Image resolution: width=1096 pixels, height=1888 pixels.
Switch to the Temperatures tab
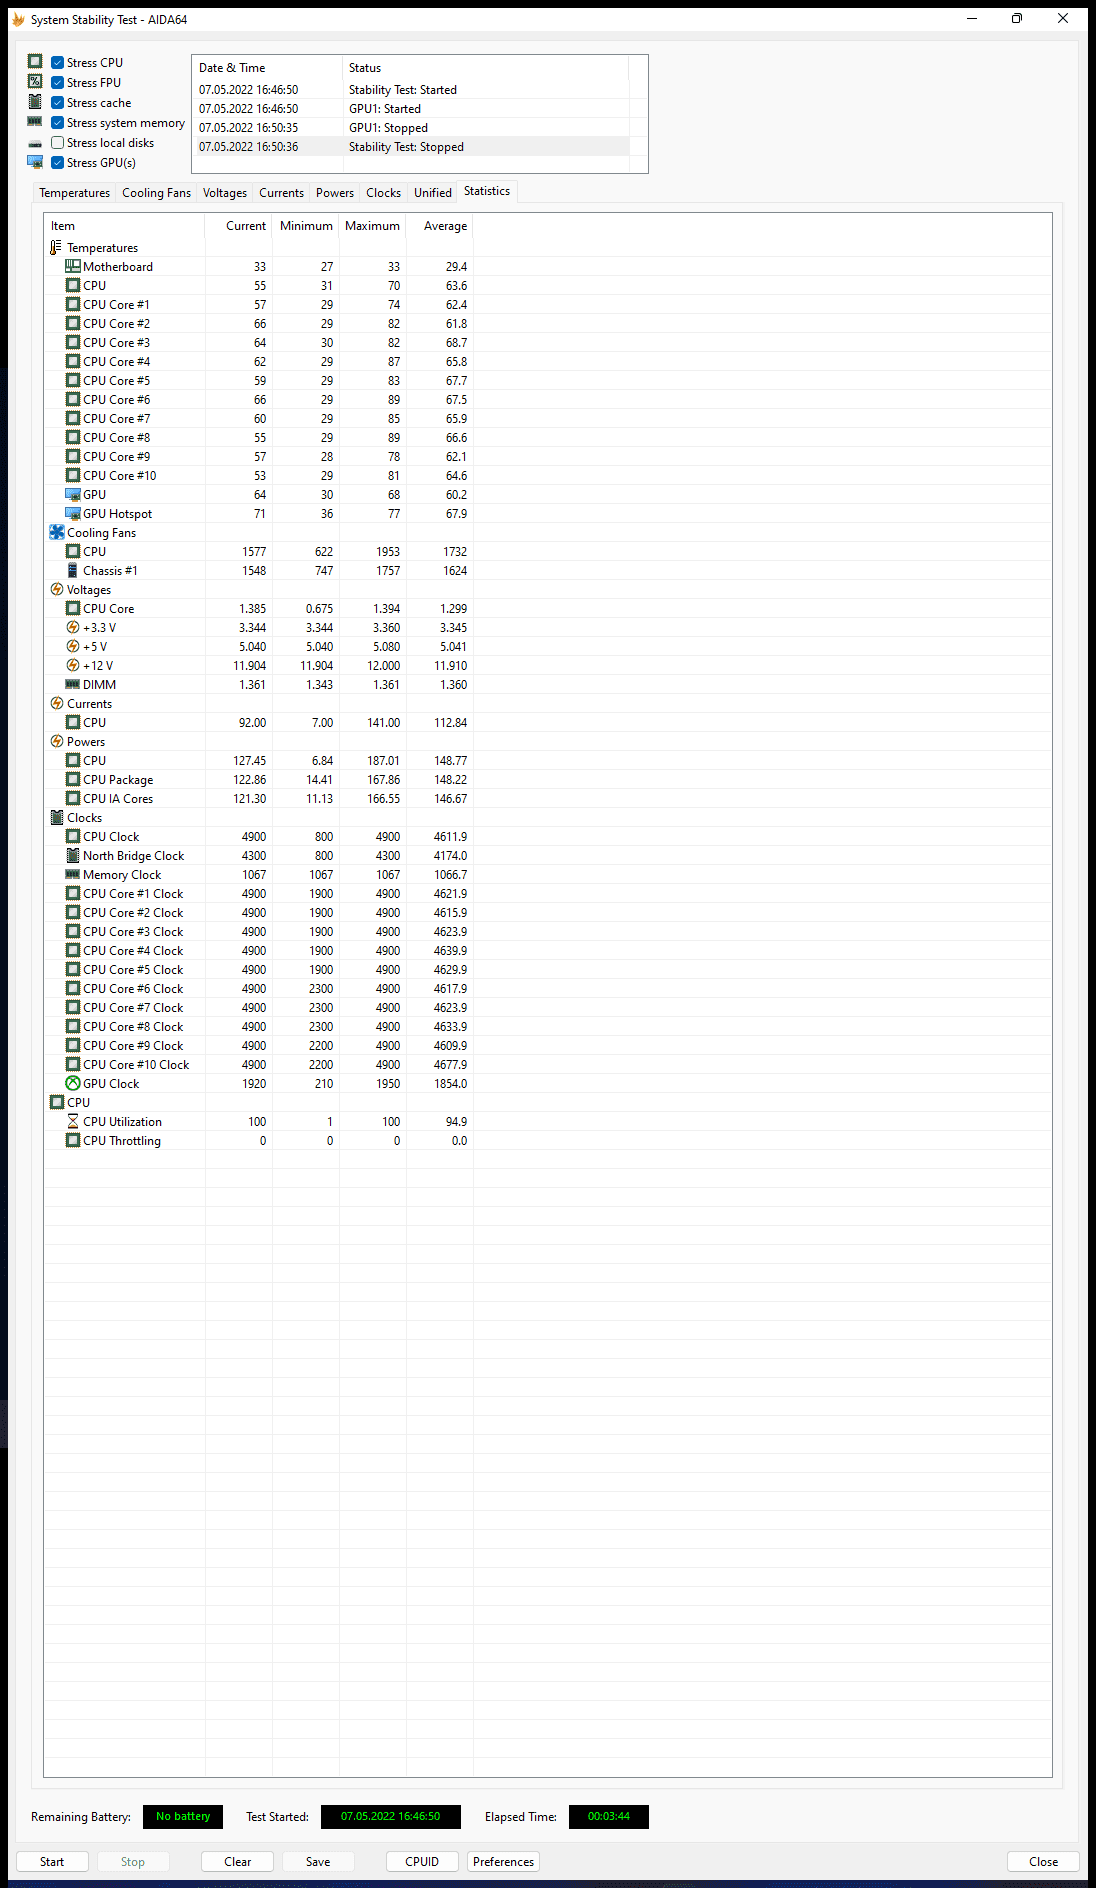pos(74,193)
